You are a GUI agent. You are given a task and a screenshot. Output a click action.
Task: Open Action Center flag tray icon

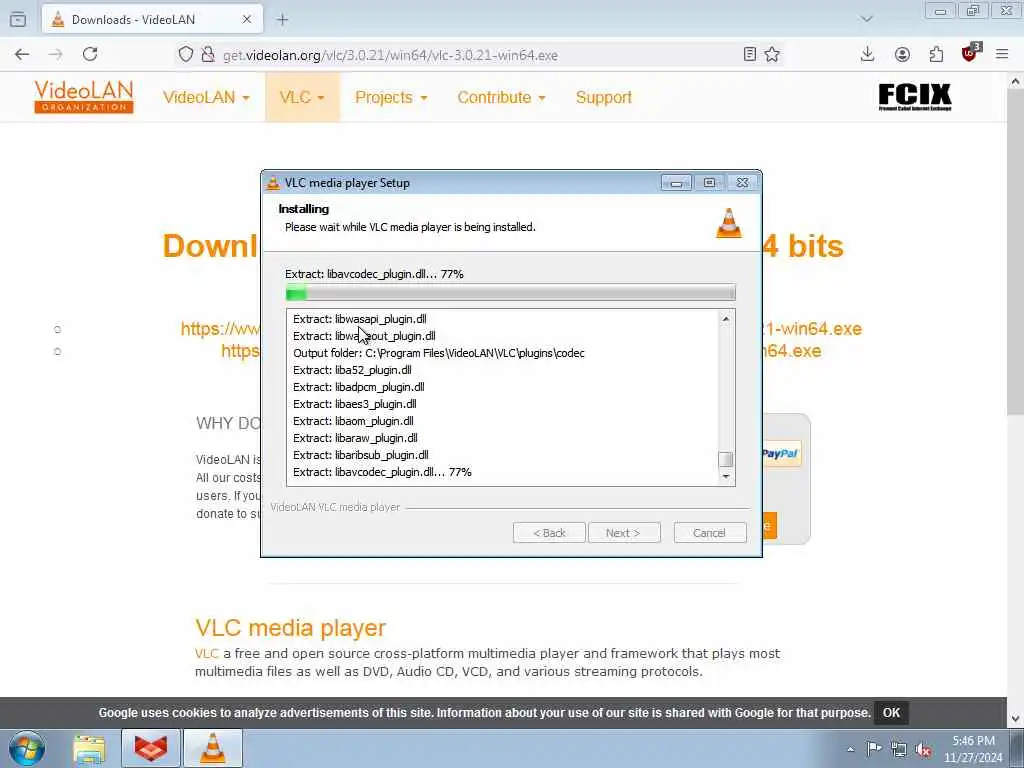pos(874,749)
